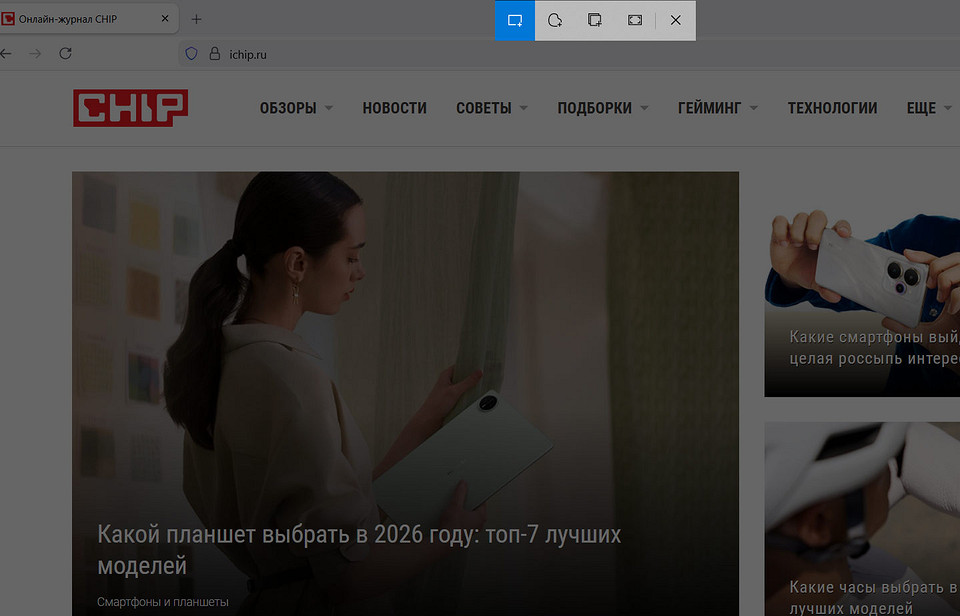This screenshot has width=960, height=616.
Task: Expand the ГЕЙМИНГ menu
Action: point(717,108)
